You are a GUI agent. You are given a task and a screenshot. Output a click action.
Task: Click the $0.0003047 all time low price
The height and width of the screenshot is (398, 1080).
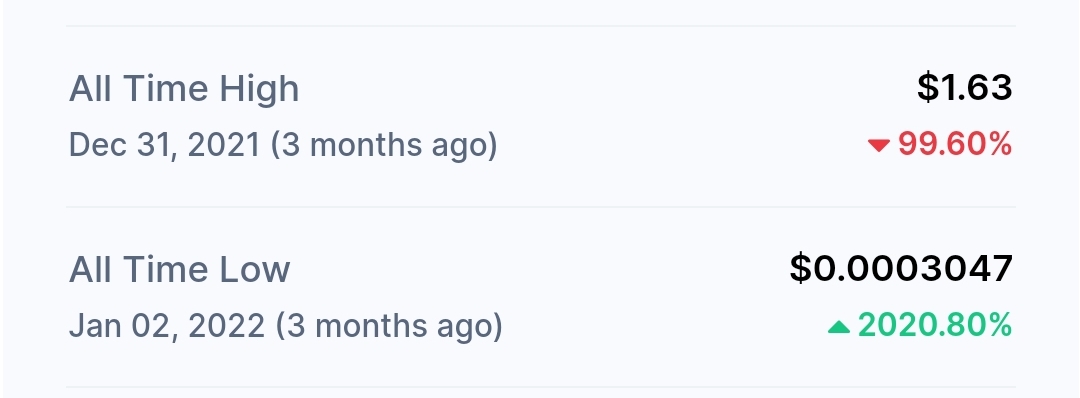(901, 269)
